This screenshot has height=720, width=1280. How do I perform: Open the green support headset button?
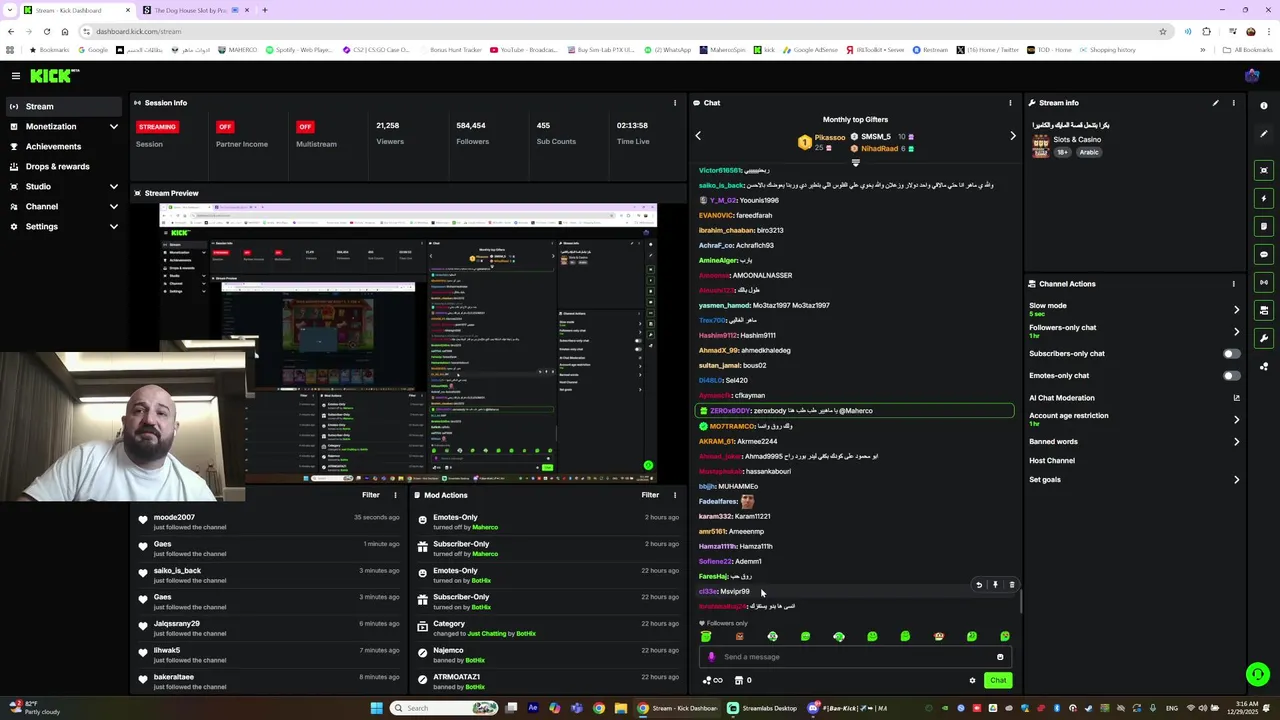(1258, 674)
